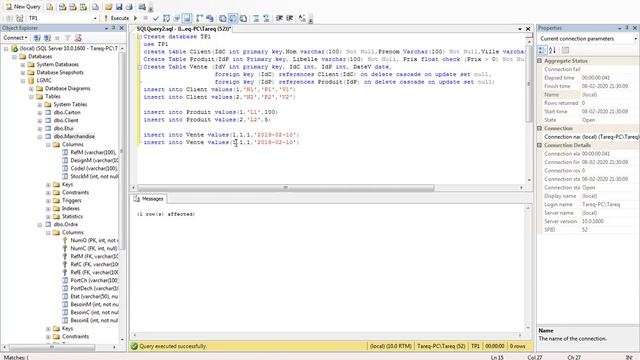
Task: Expand the Database Snapshots folder
Action: pos(23,72)
